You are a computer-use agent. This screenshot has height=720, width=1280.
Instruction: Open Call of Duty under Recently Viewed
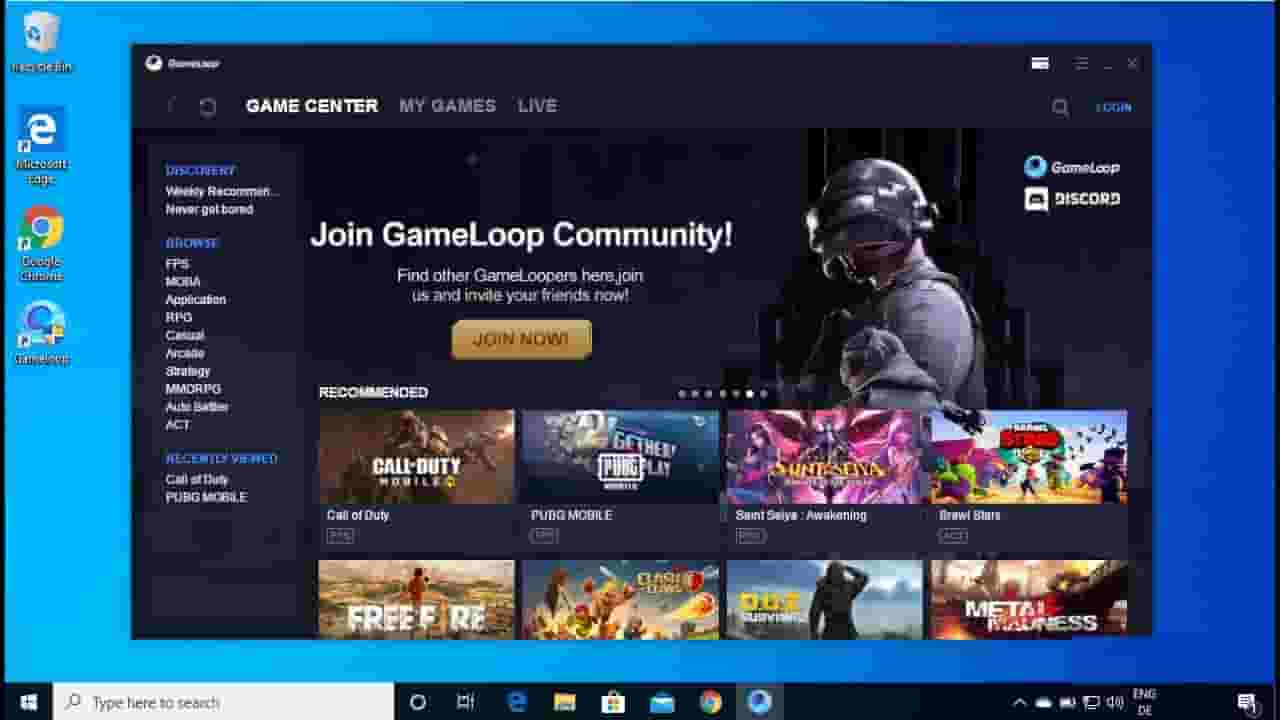tap(197, 479)
